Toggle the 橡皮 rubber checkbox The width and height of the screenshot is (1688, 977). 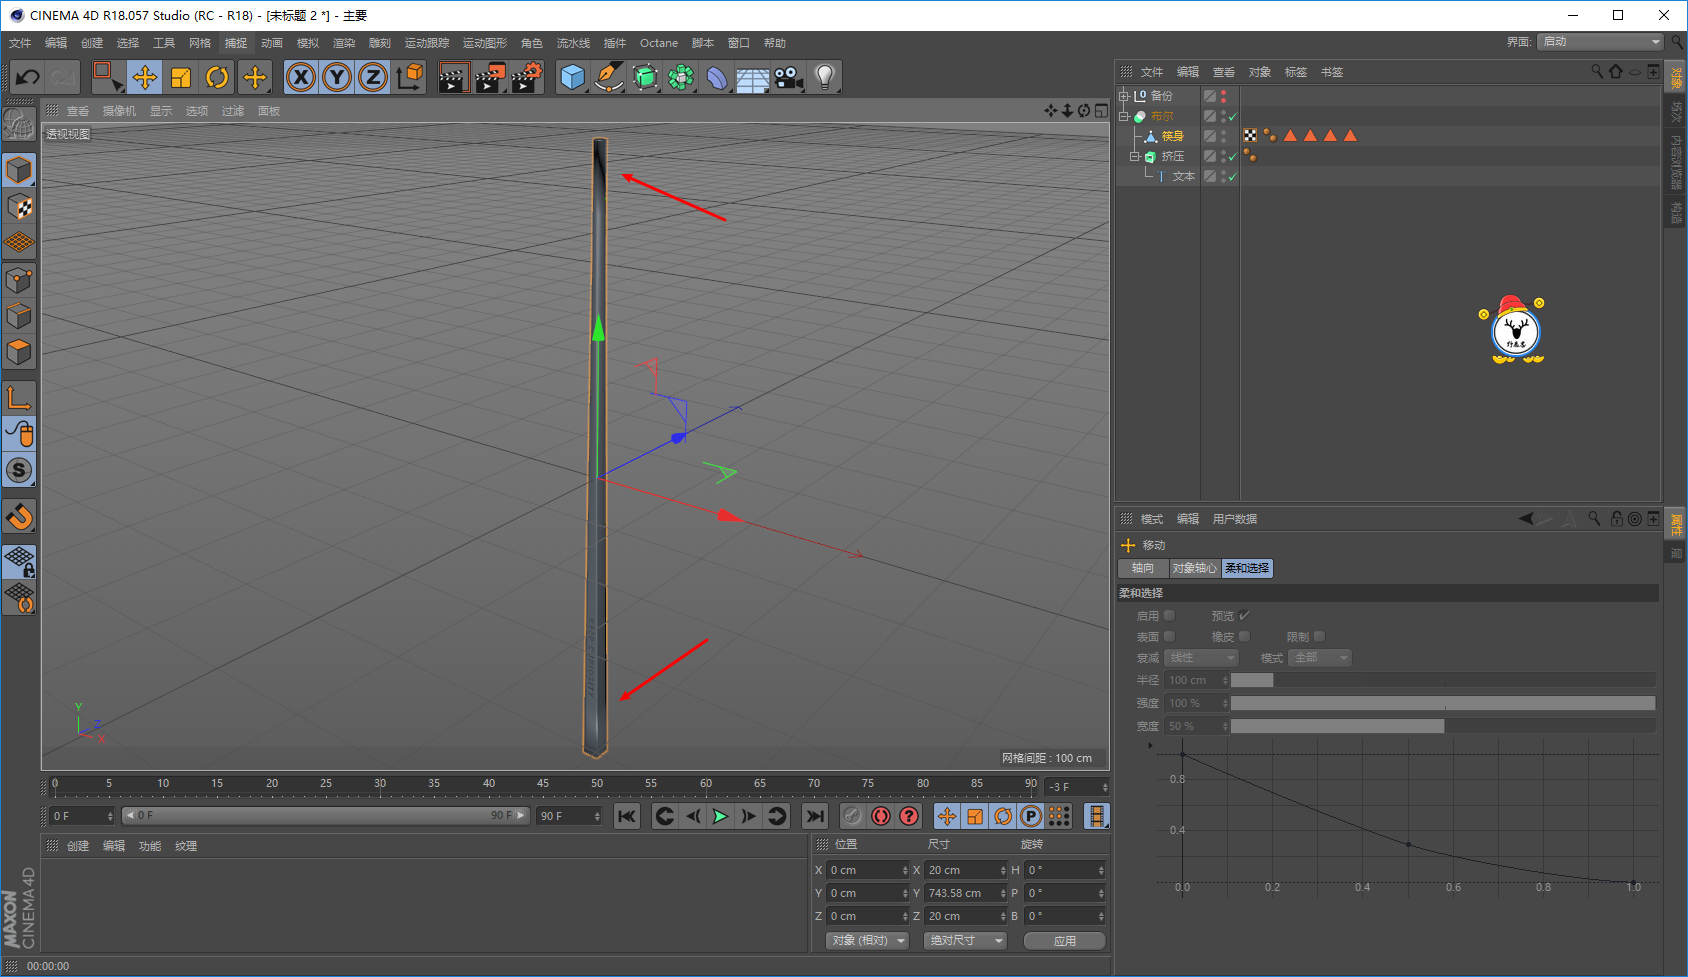1244,636
